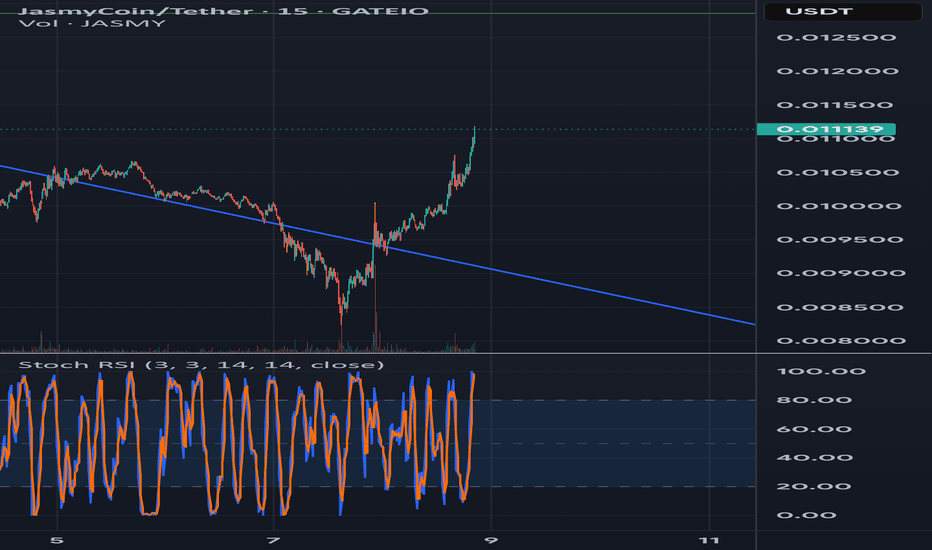Image resolution: width=932 pixels, height=550 pixels.
Task: Click price axis label 0.009500
Action: [x=840, y=240]
